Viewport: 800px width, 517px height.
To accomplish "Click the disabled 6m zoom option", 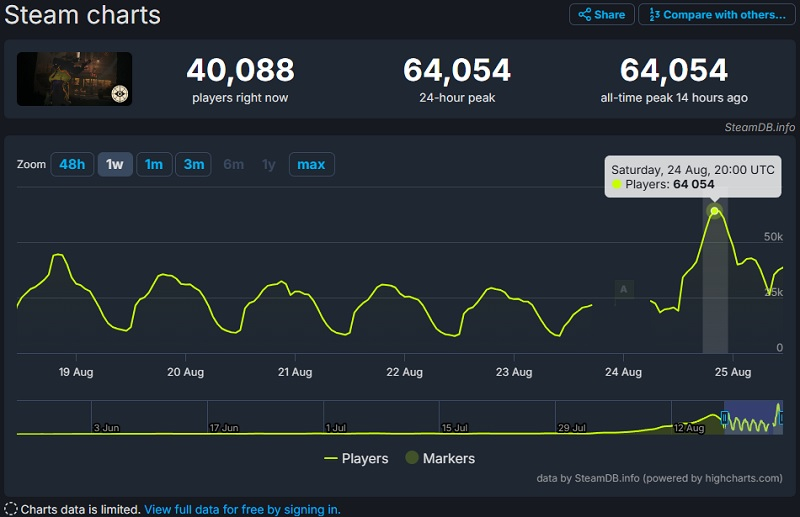I will pos(233,164).
